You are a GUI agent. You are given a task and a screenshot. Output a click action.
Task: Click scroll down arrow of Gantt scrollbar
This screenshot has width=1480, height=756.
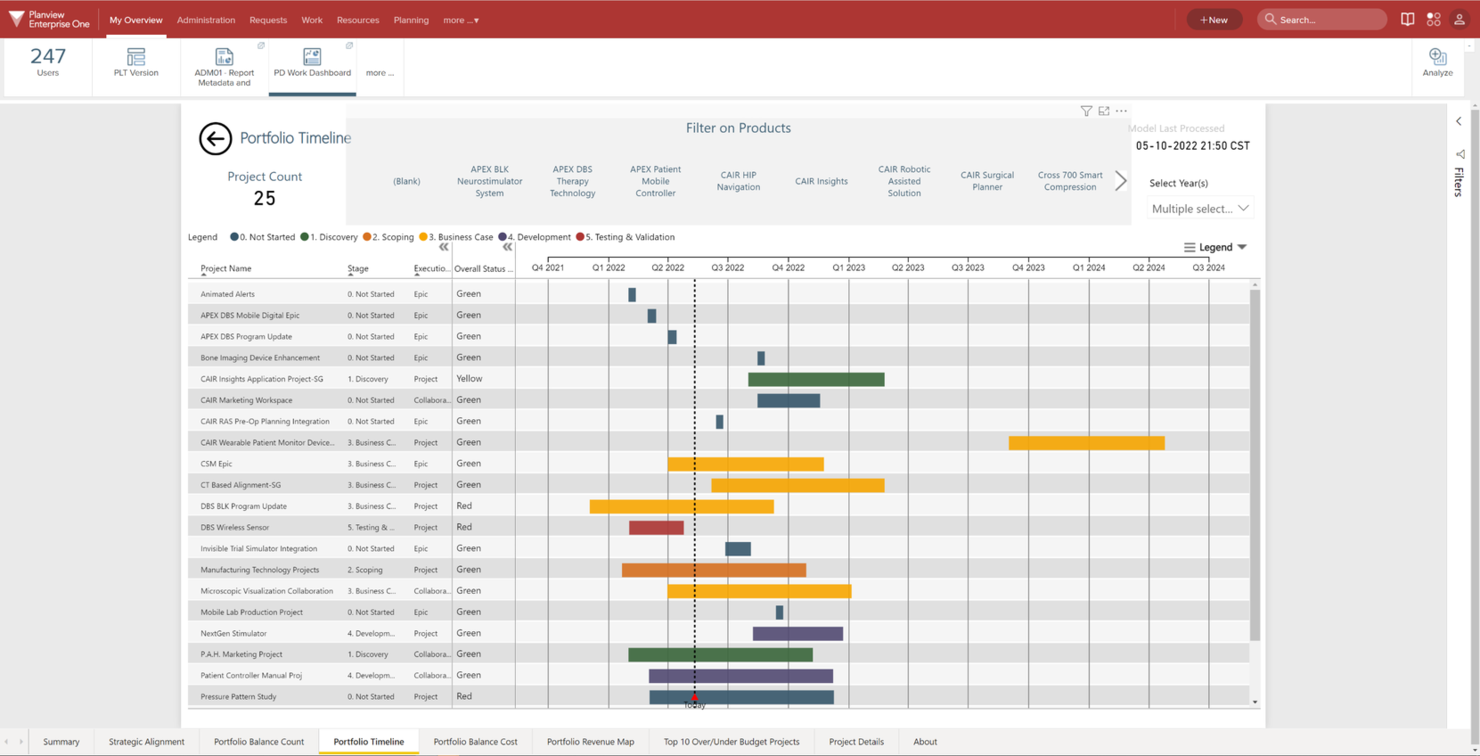click(x=1255, y=702)
